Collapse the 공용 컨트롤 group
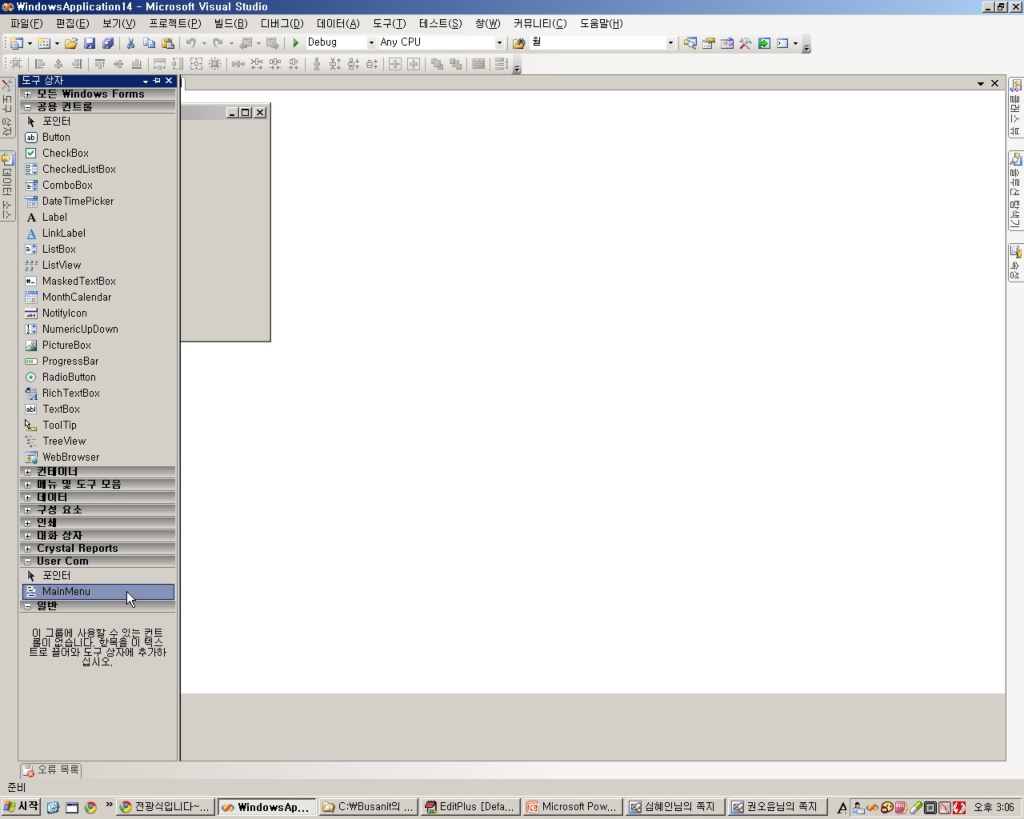 coord(27,106)
